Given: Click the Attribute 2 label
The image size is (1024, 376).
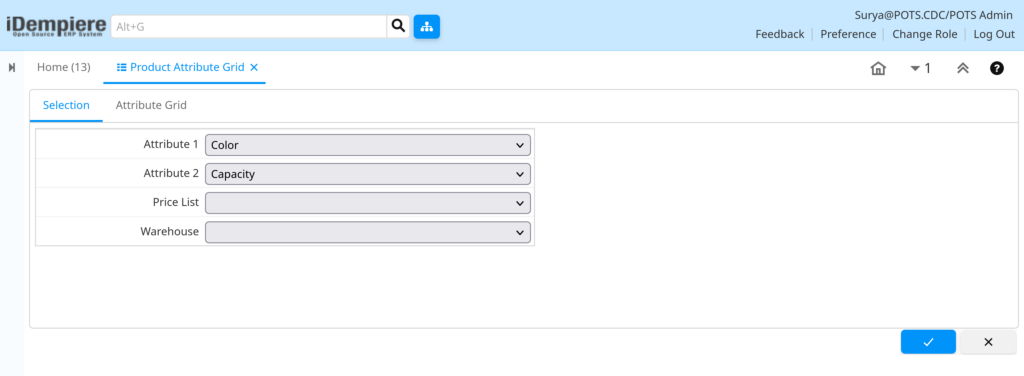Looking at the screenshot, I should click(171, 173).
